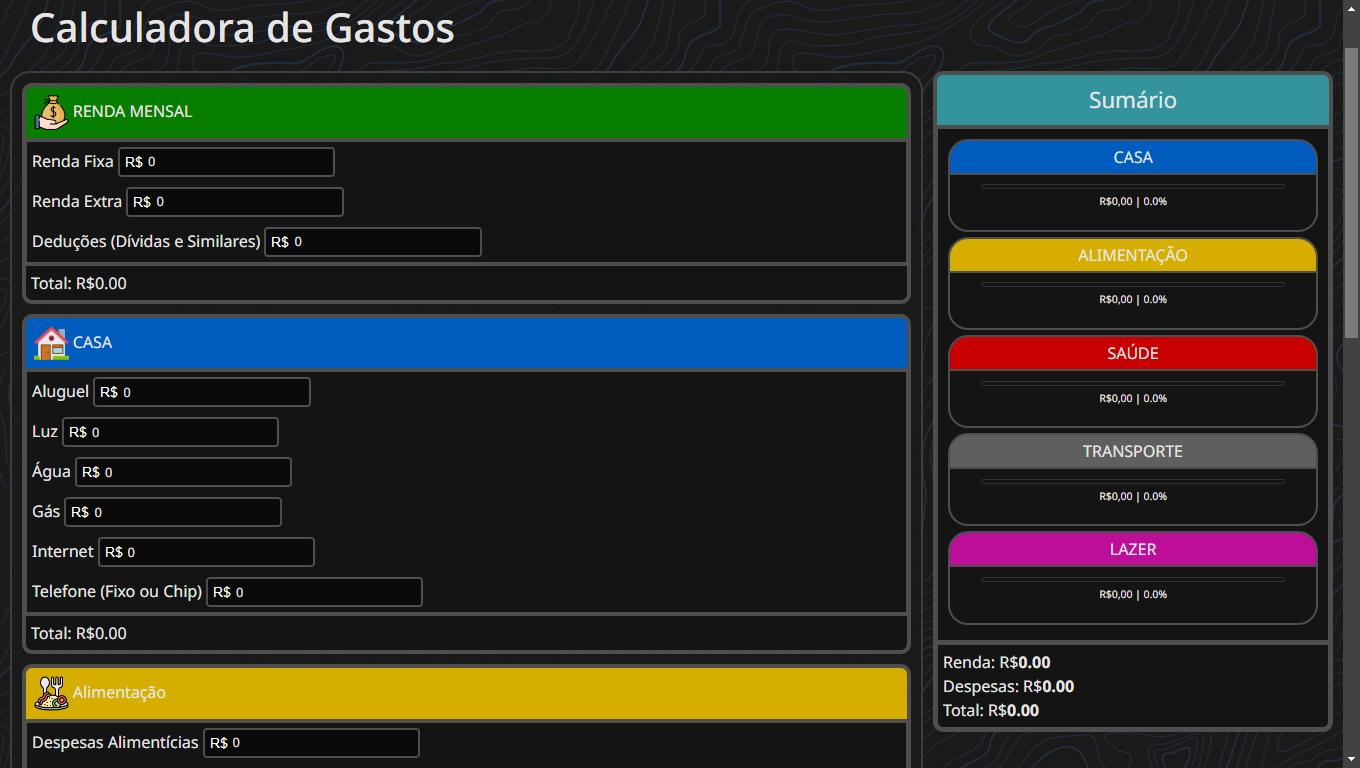Viewport: 1360px width, 768px height.
Task: Click the Renda Mensal 'Total: R$0.00' line
Action: point(79,283)
